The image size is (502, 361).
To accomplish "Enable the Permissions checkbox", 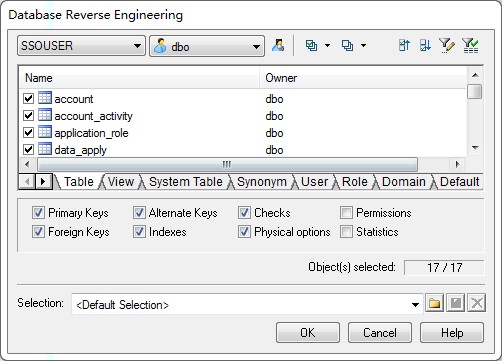I will point(346,213).
